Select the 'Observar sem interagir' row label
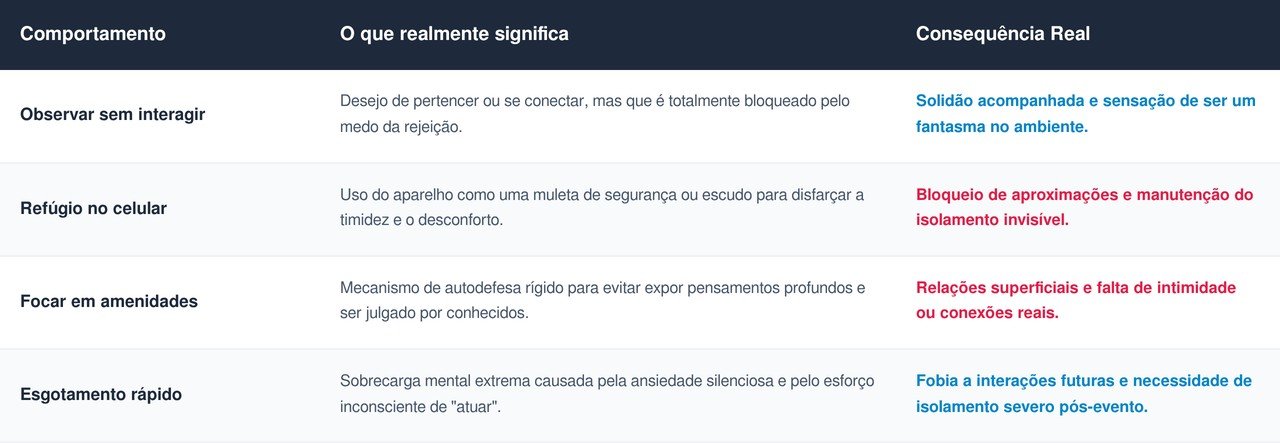Viewport: 1280px width, 443px height. (x=112, y=115)
